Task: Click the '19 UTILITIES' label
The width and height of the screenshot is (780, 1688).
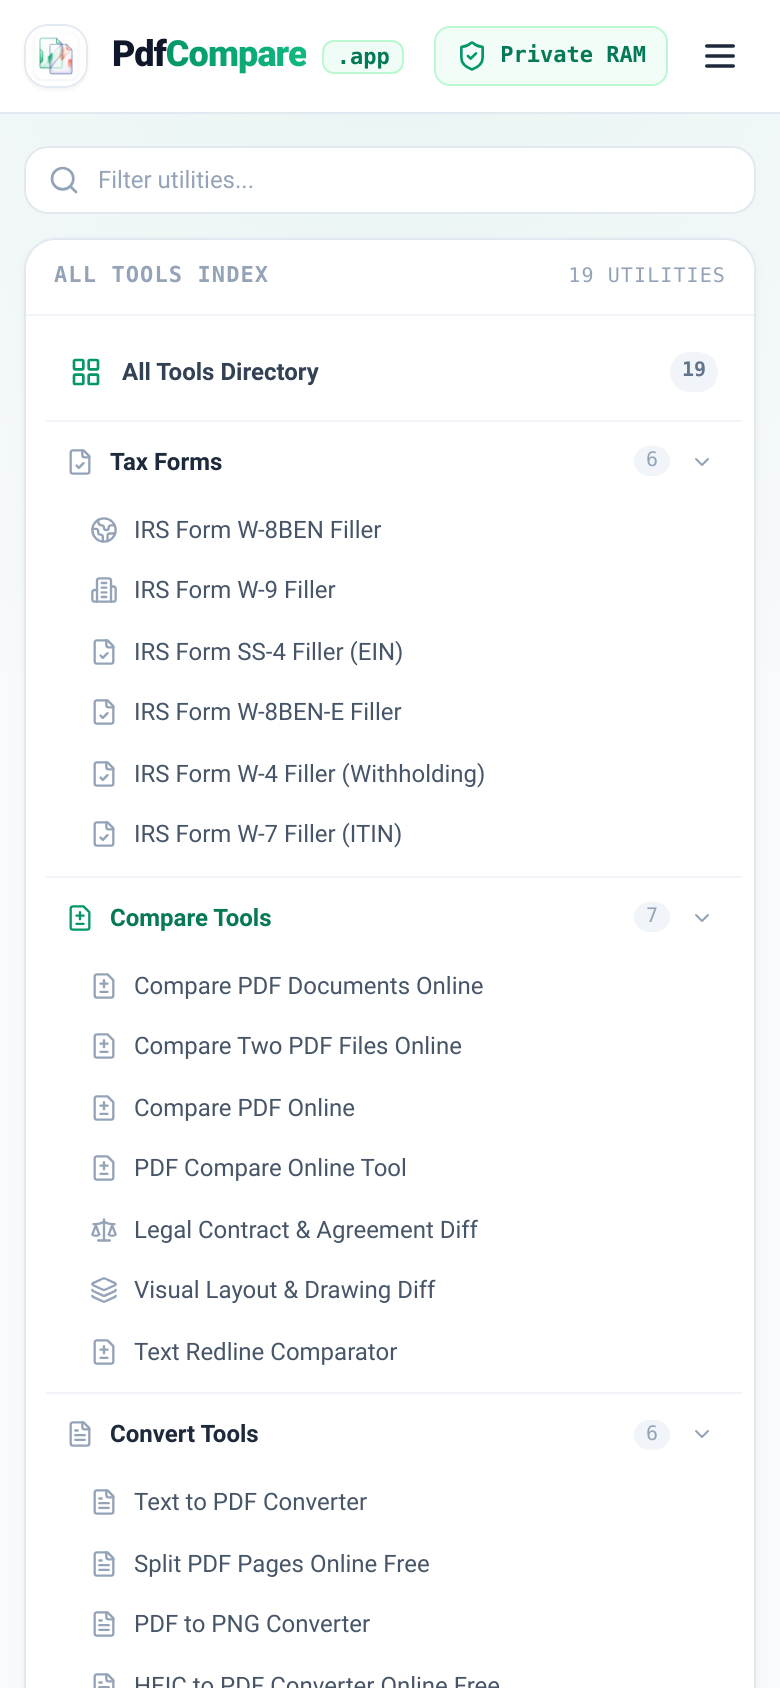Action: tap(647, 275)
